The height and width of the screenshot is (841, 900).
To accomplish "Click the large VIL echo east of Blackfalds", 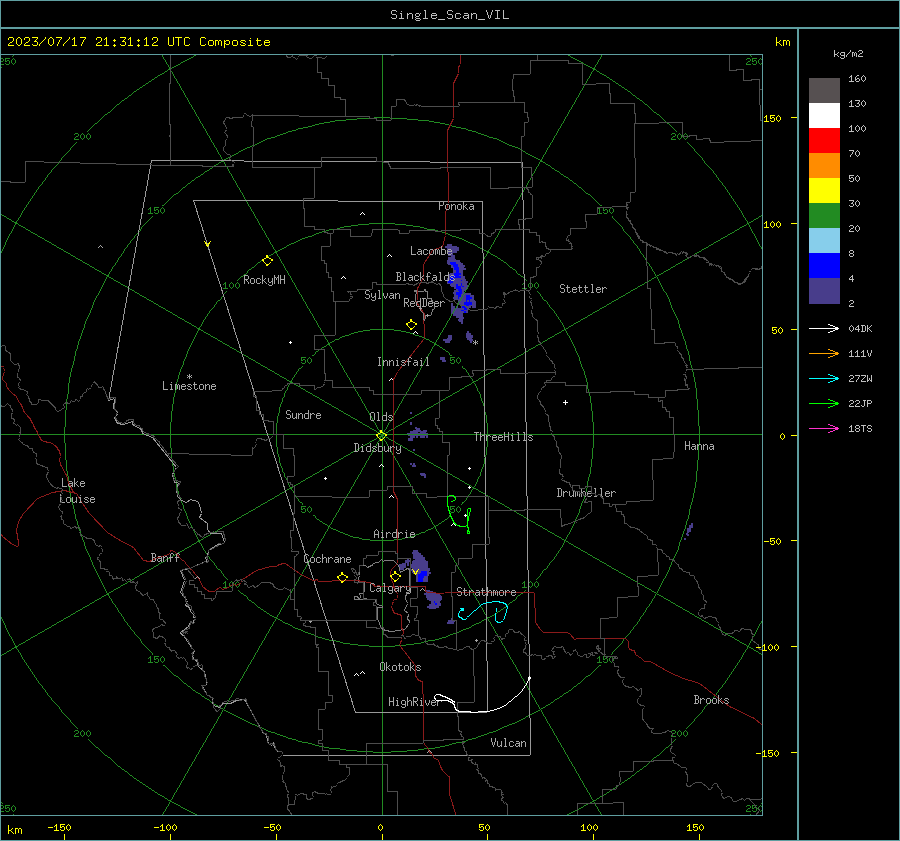I will [460, 286].
